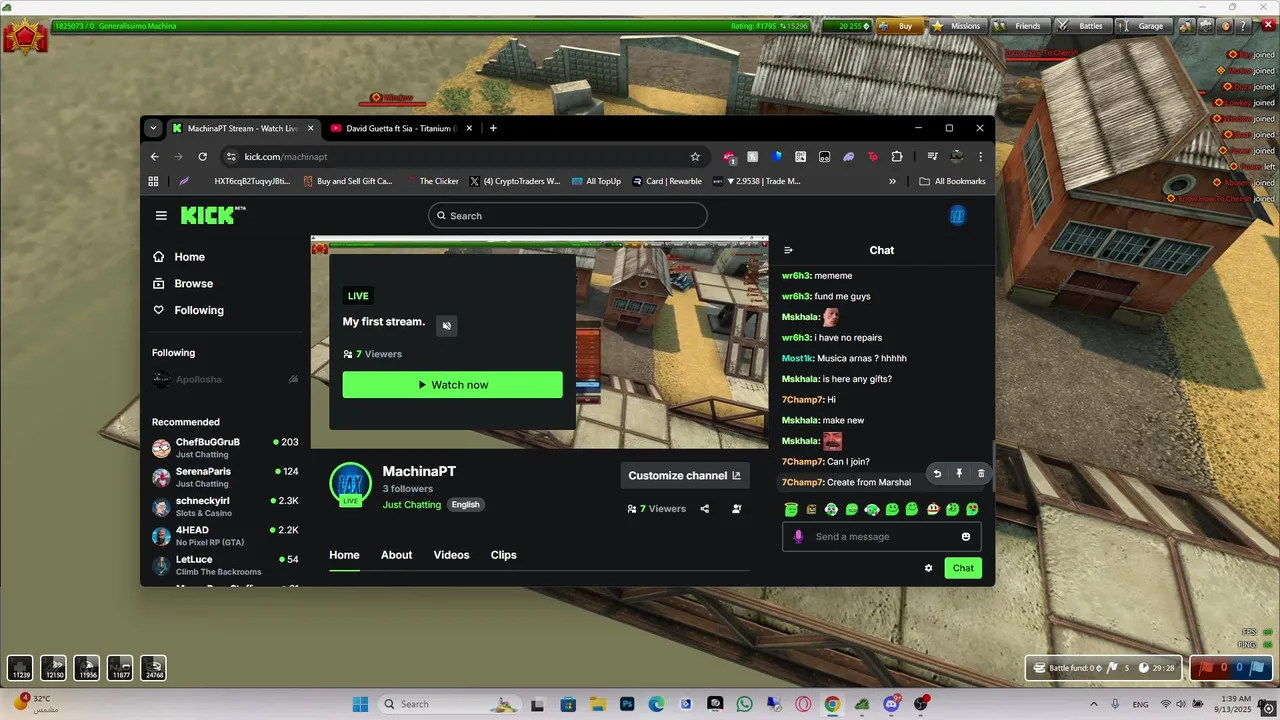This screenshot has height=720, width=1280.
Task: Open Kick profile avatar menu
Action: (x=958, y=215)
